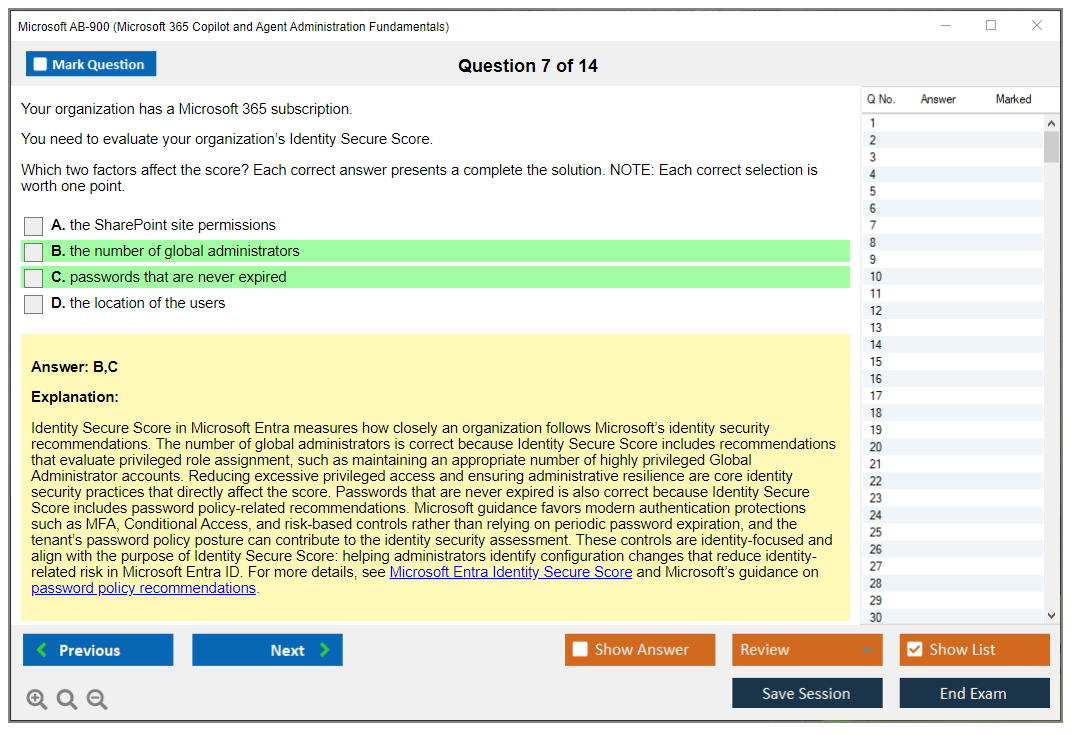
Task: Select question 27 in the list
Action: point(952,566)
